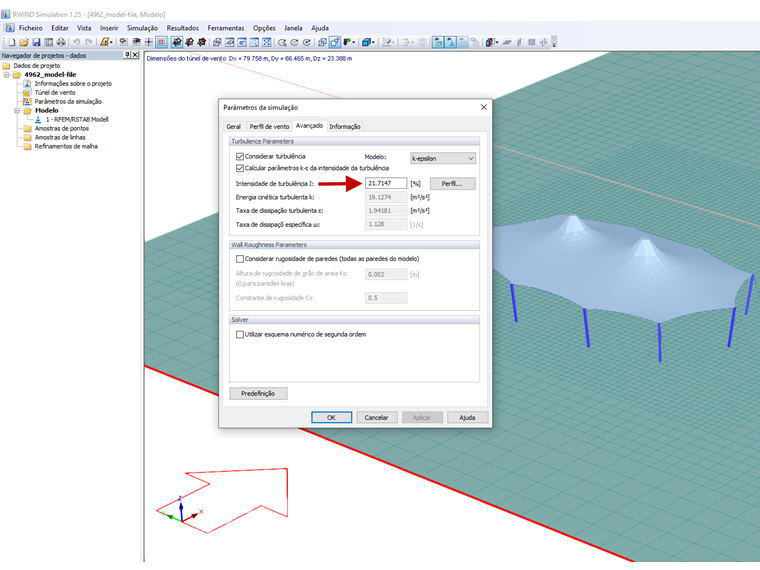Click the Perfil... button
The image size is (760, 570).
click(x=452, y=184)
